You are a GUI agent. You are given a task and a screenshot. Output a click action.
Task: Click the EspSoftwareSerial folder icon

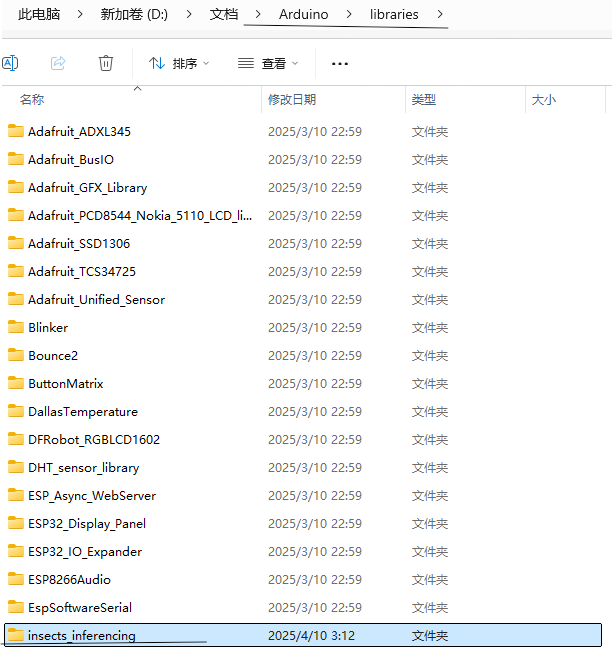pyautogui.click(x=16, y=607)
